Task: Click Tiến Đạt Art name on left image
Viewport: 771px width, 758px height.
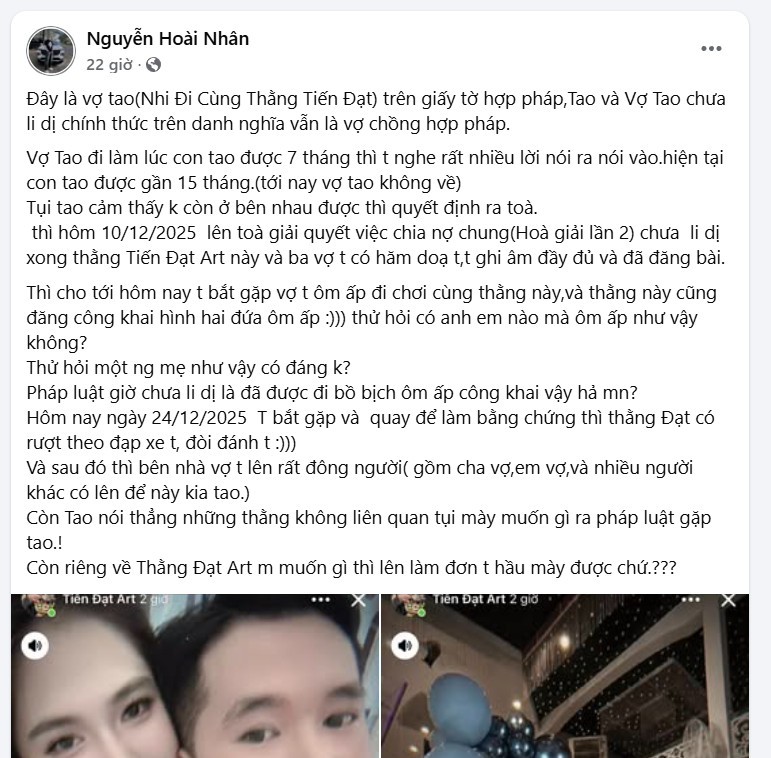Action: click(x=99, y=599)
